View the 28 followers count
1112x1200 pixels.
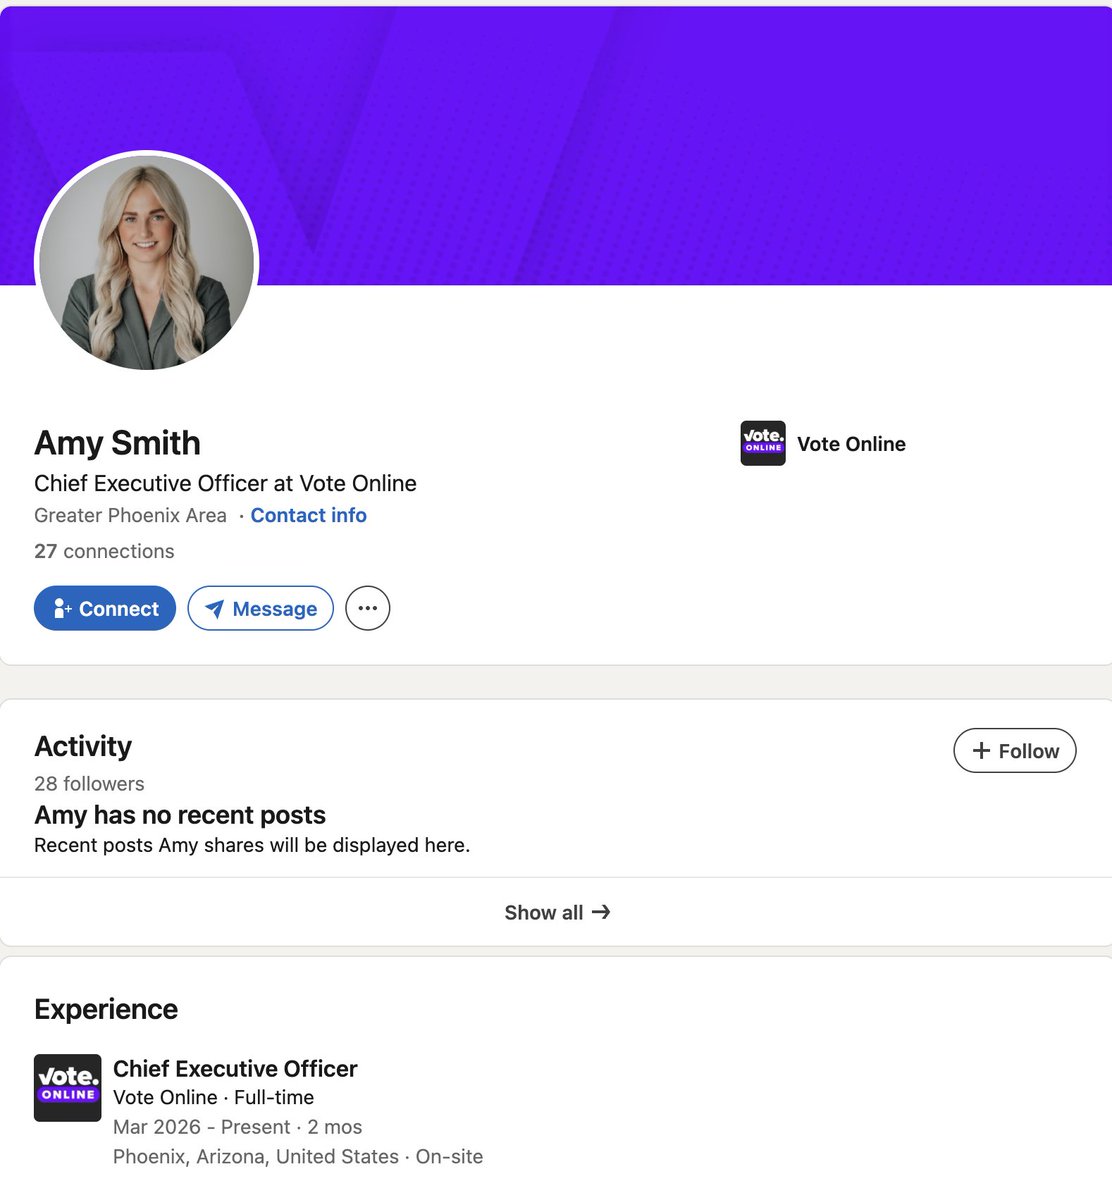89,783
